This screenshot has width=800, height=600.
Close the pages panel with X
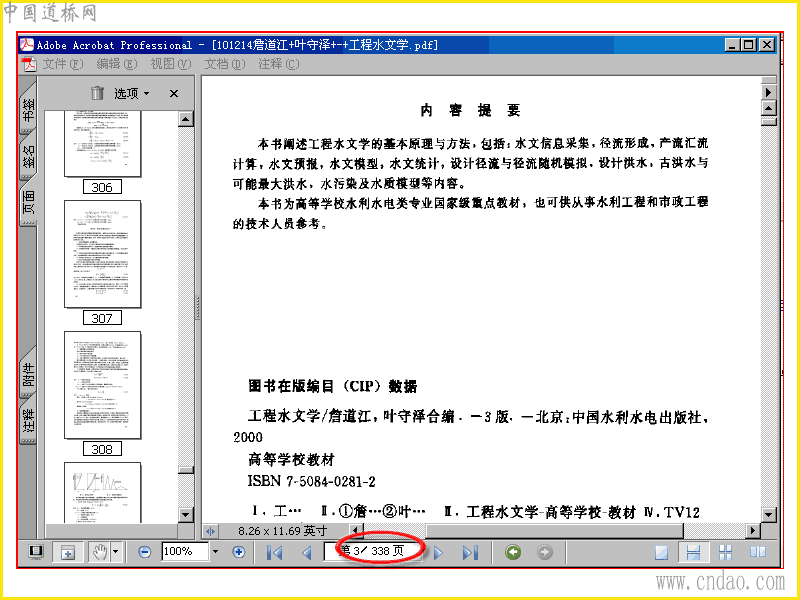[174, 93]
